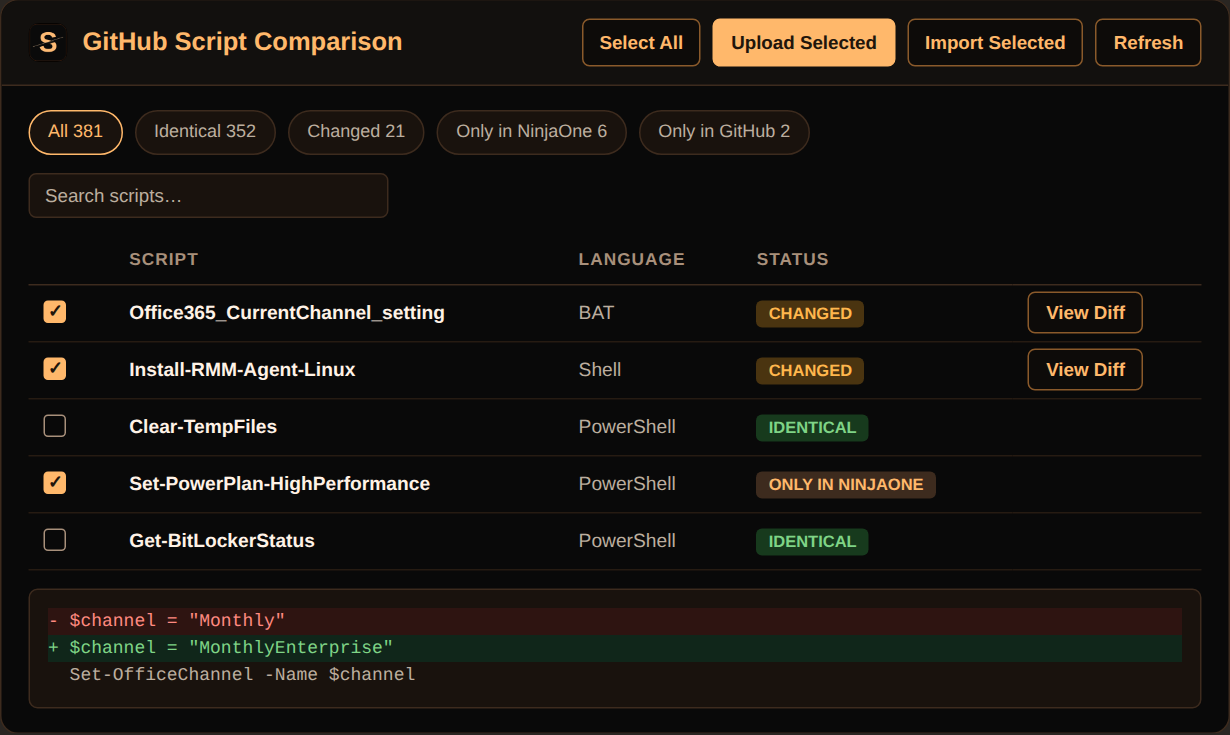Screen dimensions: 1230x735
Task: View Diff for Office365_CurrentChannel_setting
Action: click(x=1085, y=313)
